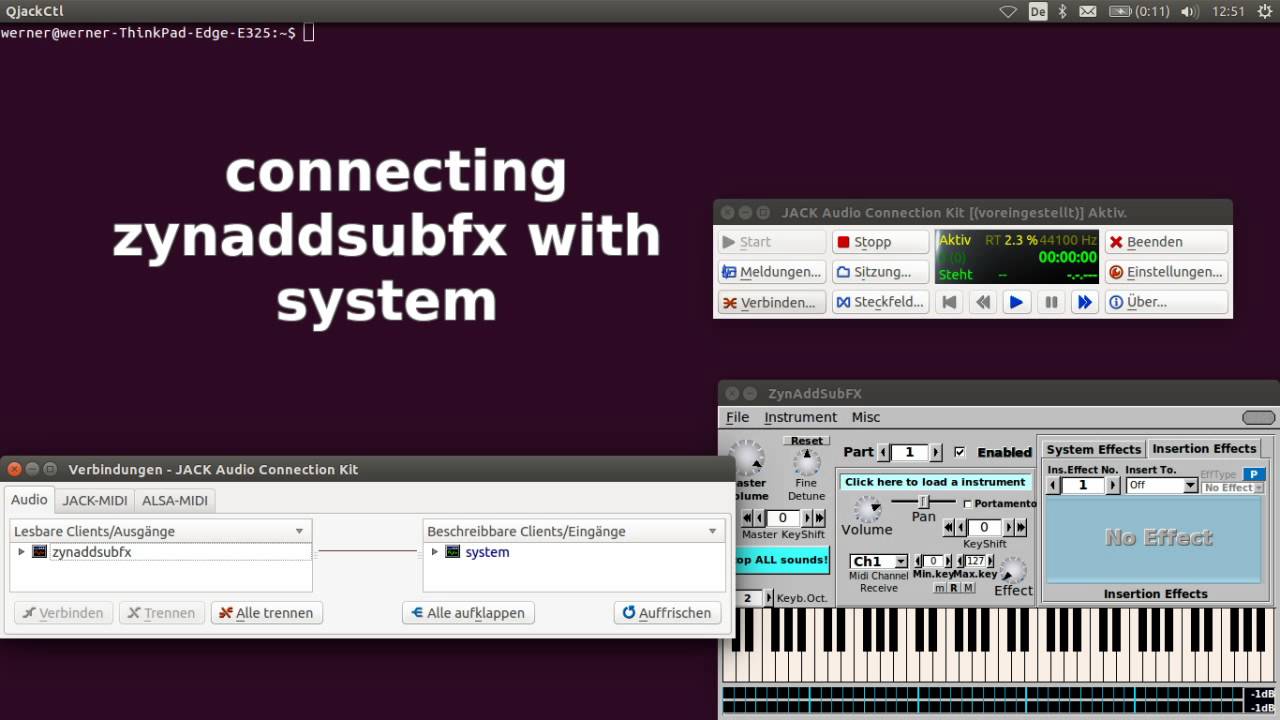Click m button under Min.key
The width and height of the screenshot is (1280, 720).
pyautogui.click(x=939, y=588)
